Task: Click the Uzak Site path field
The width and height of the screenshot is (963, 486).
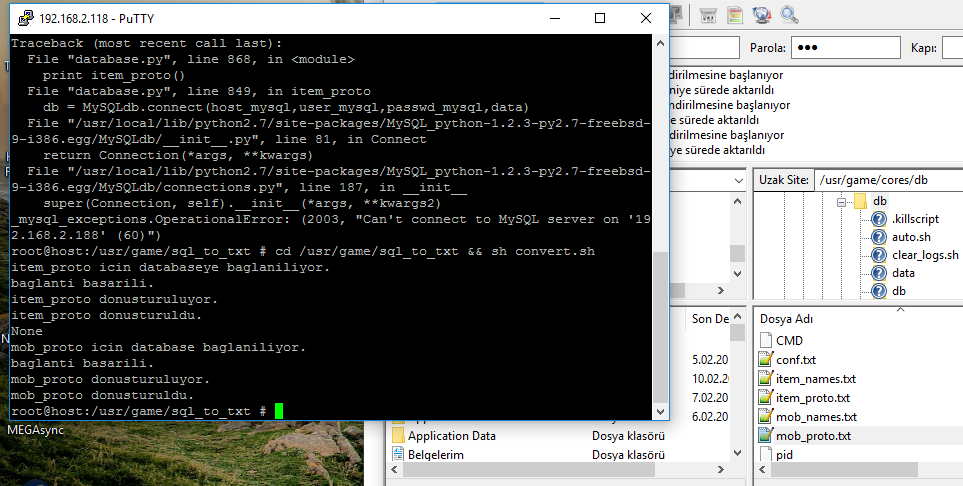Action: point(889,180)
